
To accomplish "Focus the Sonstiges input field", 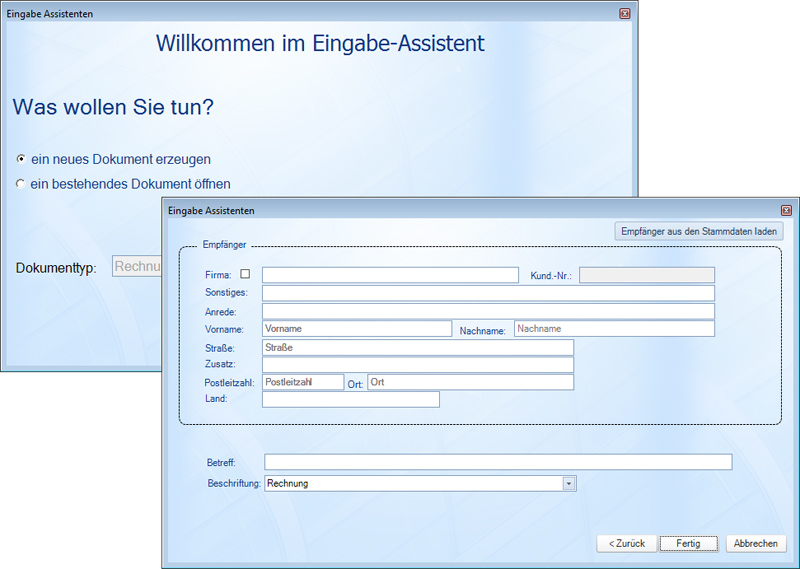I will pyautogui.click(x=487, y=293).
